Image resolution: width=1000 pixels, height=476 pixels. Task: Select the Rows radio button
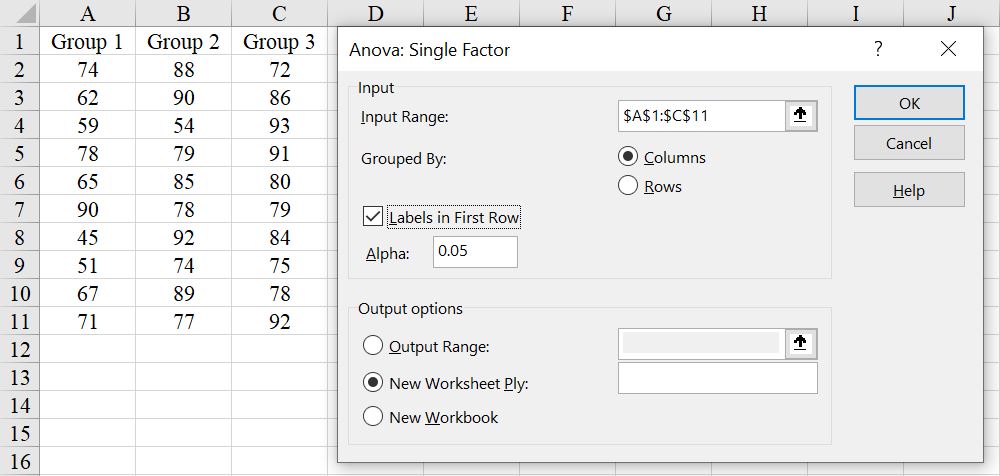click(x=630, y=186)
